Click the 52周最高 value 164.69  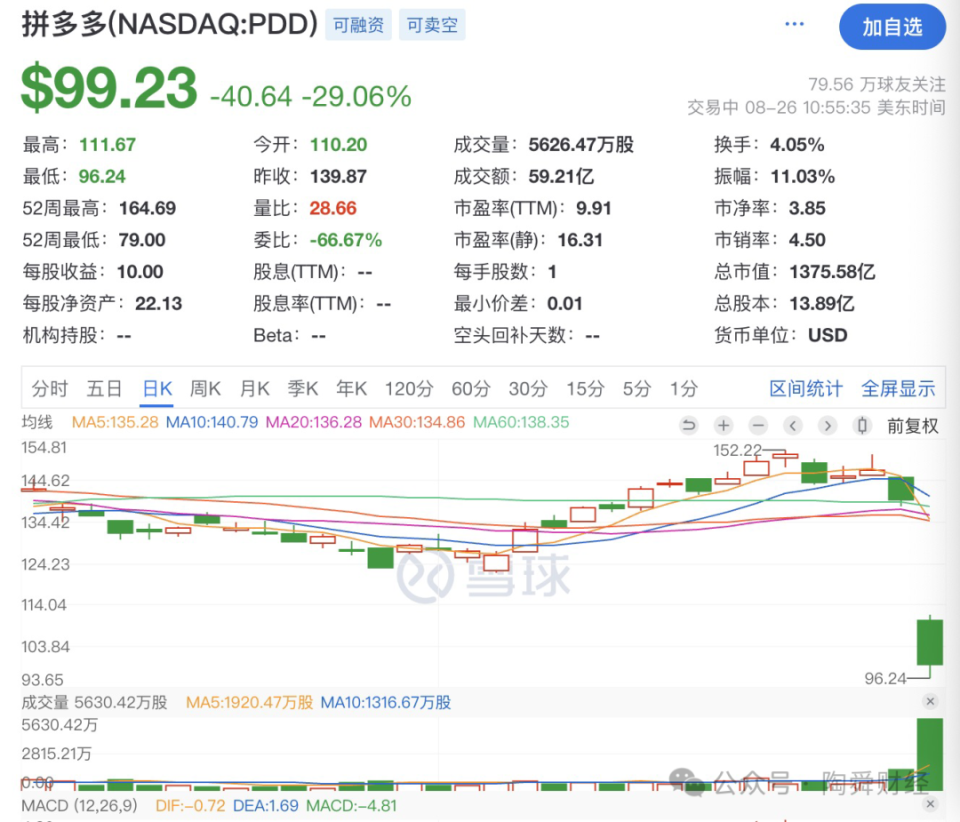[x=148, y=208]
